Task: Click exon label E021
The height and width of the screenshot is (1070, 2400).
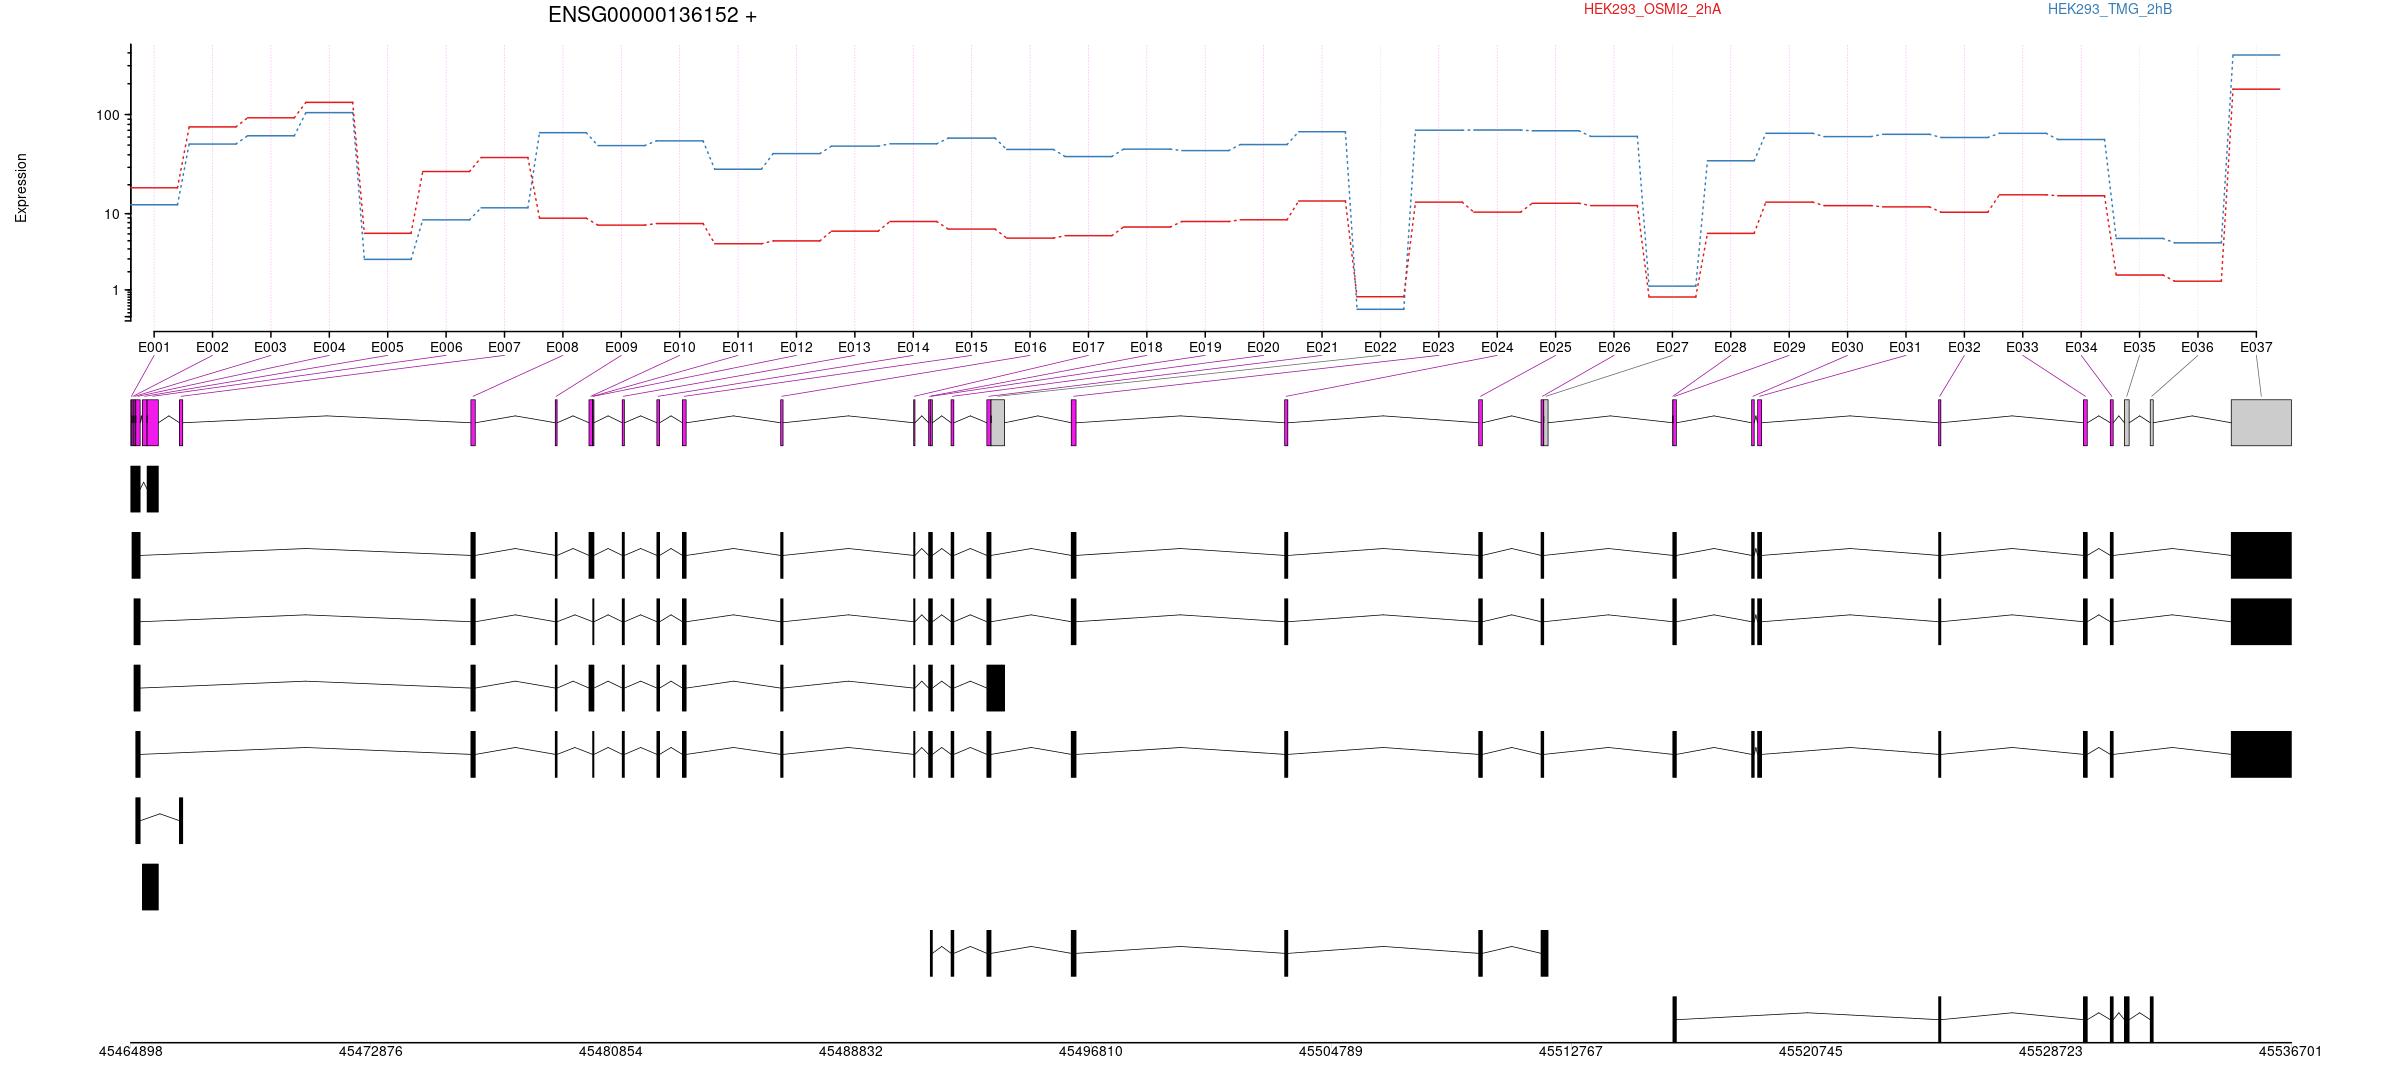Action: (1322, 347)
